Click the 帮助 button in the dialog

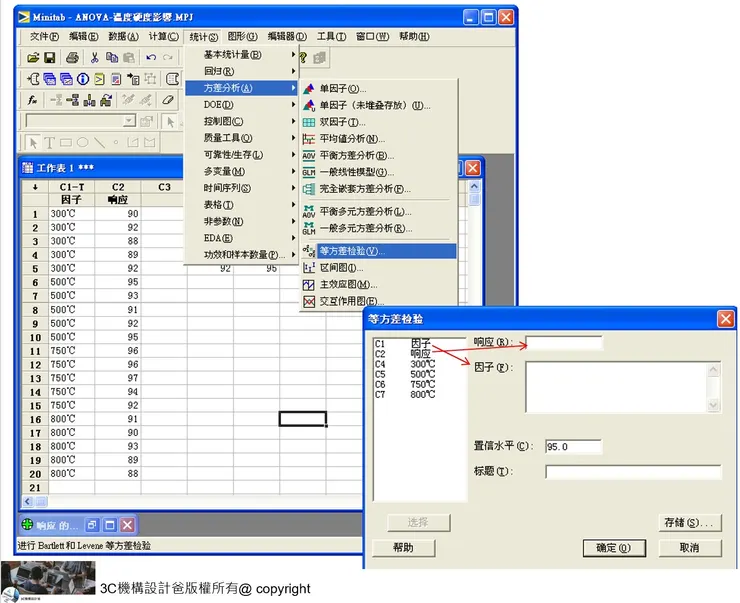pos(404,548)
